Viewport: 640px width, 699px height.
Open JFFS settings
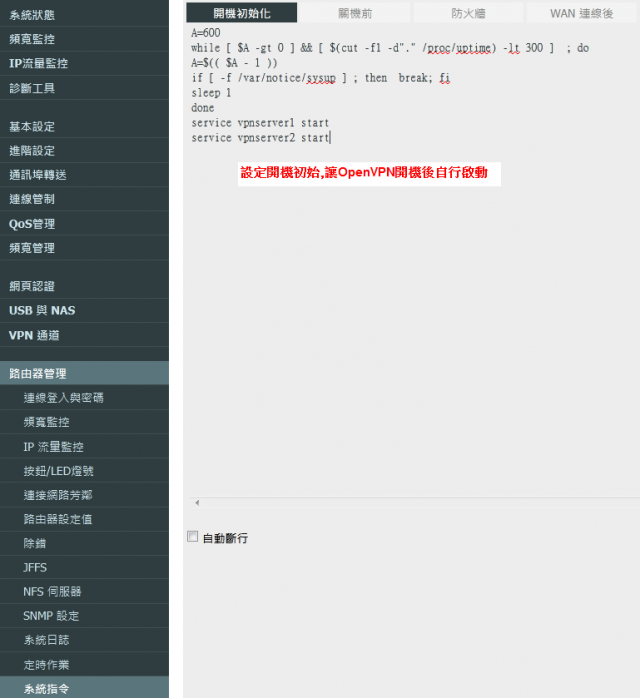84,567
